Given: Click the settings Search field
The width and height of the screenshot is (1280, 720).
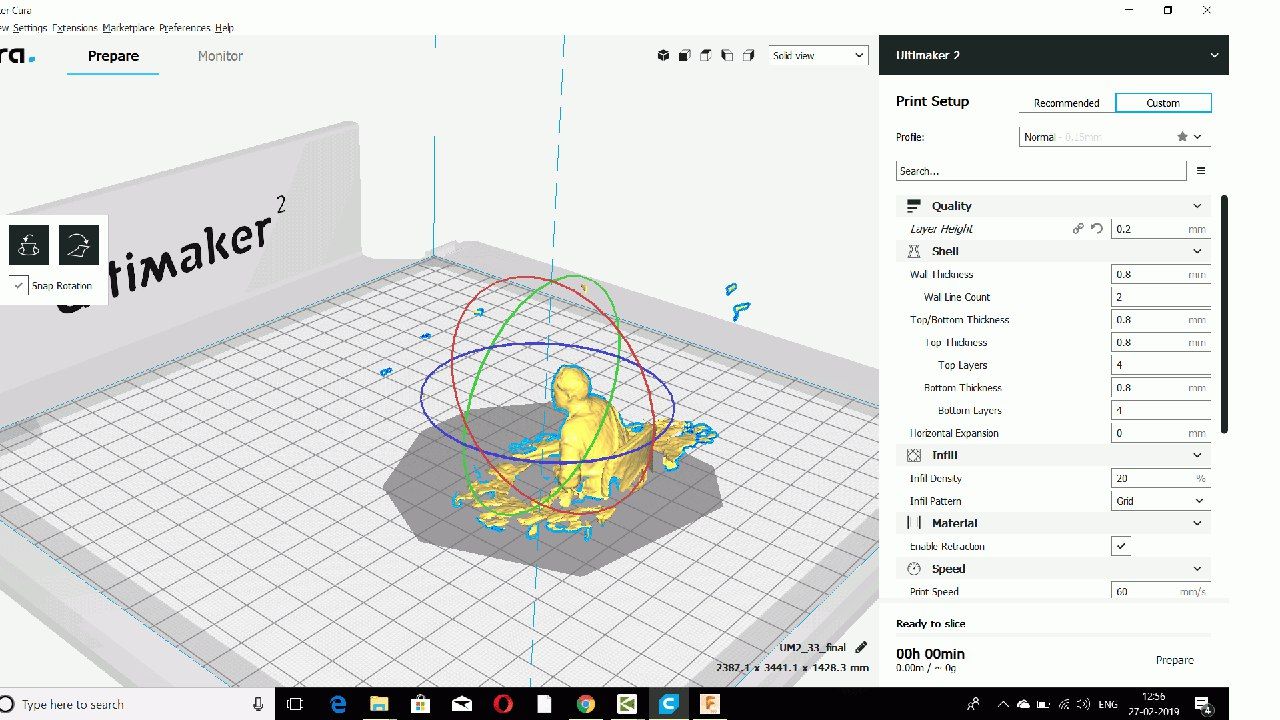Looking at the screenshot, I should pyautogui.click(x=1041, y=171).
